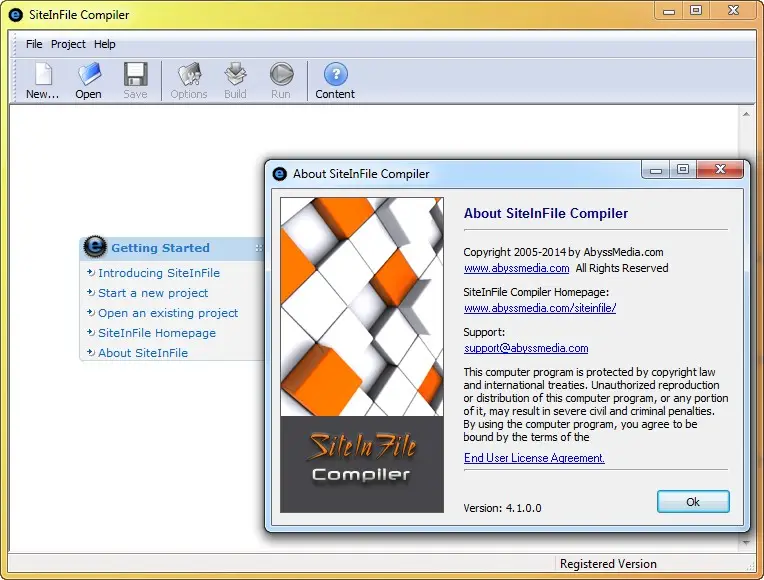
Task: Close the About SiteInFile Compiler dialog
Action: [720, 169]
